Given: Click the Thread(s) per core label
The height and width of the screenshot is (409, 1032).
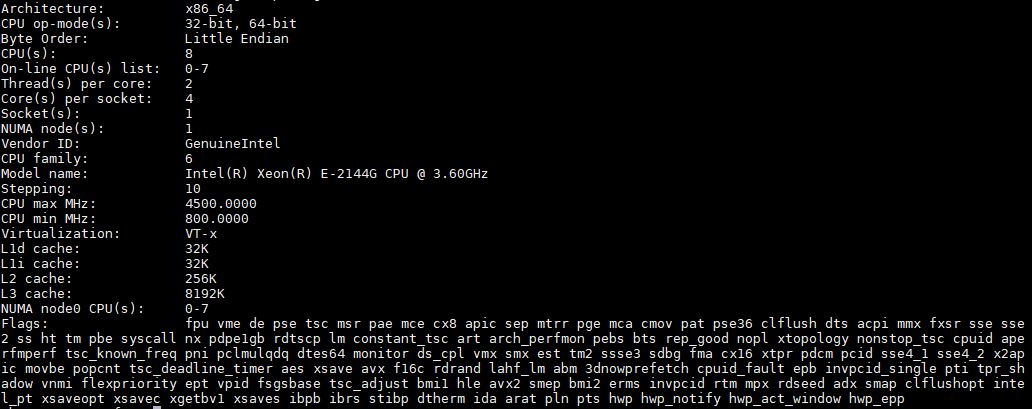Looking at the screenshot, I should 76,84.
